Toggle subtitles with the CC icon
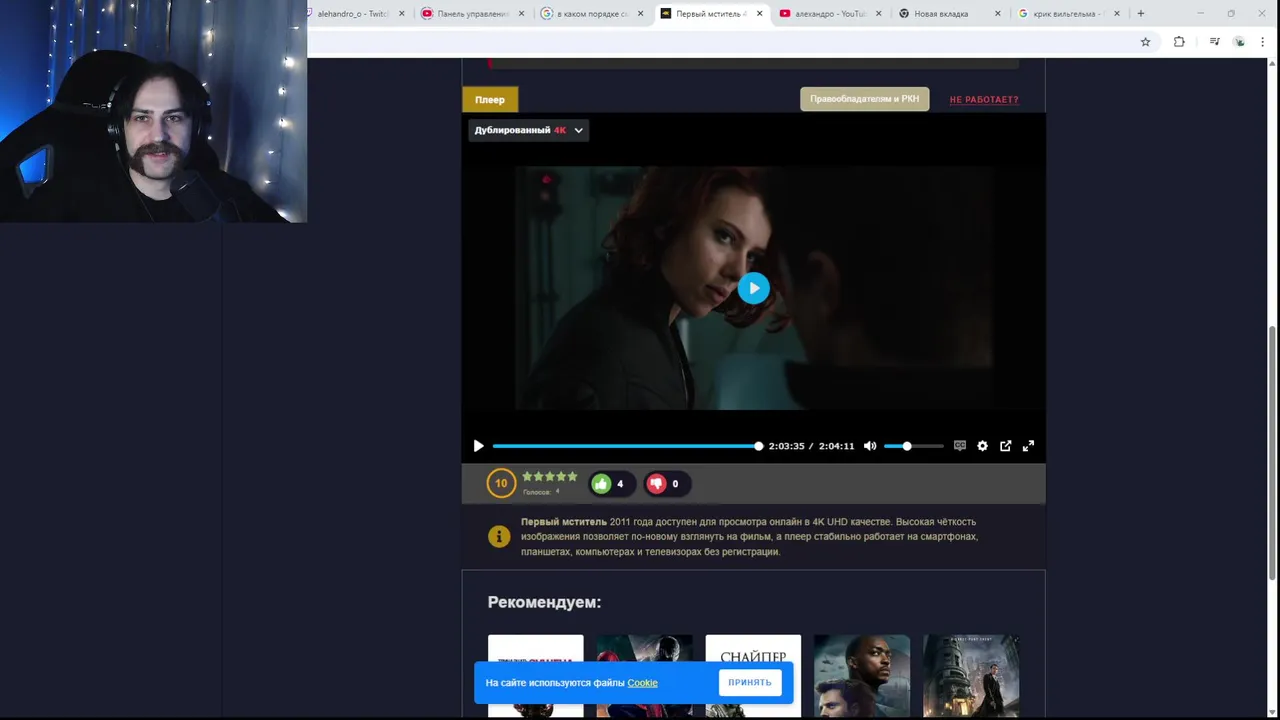Screen dimensions: 1280x720 click(x=960, y=446)
